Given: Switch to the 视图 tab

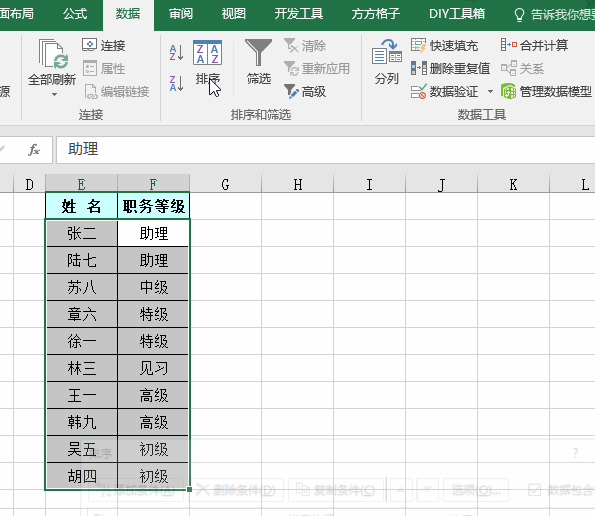Looking at the screenshot, I should pyautogui.click(x=233, y=14).
